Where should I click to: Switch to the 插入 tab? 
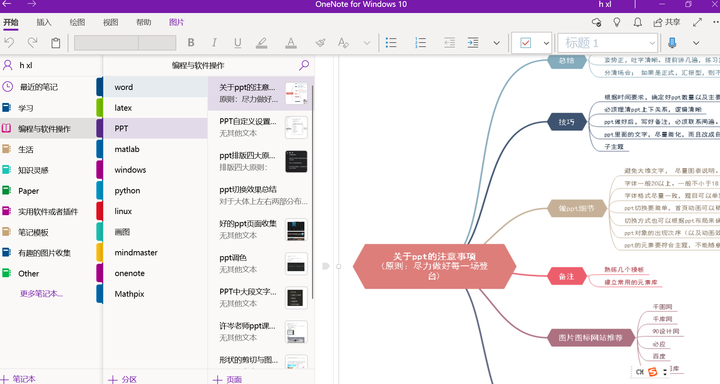[44, 22]
